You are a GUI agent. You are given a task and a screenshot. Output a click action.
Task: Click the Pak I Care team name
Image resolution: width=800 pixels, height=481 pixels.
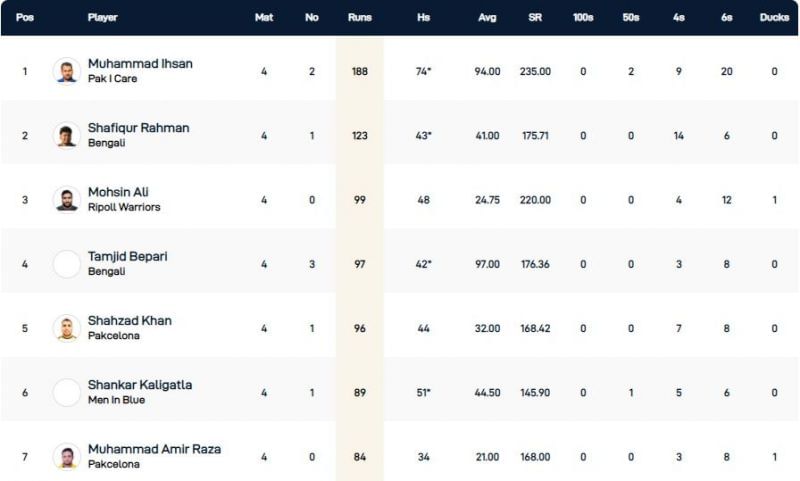[113, 79]
